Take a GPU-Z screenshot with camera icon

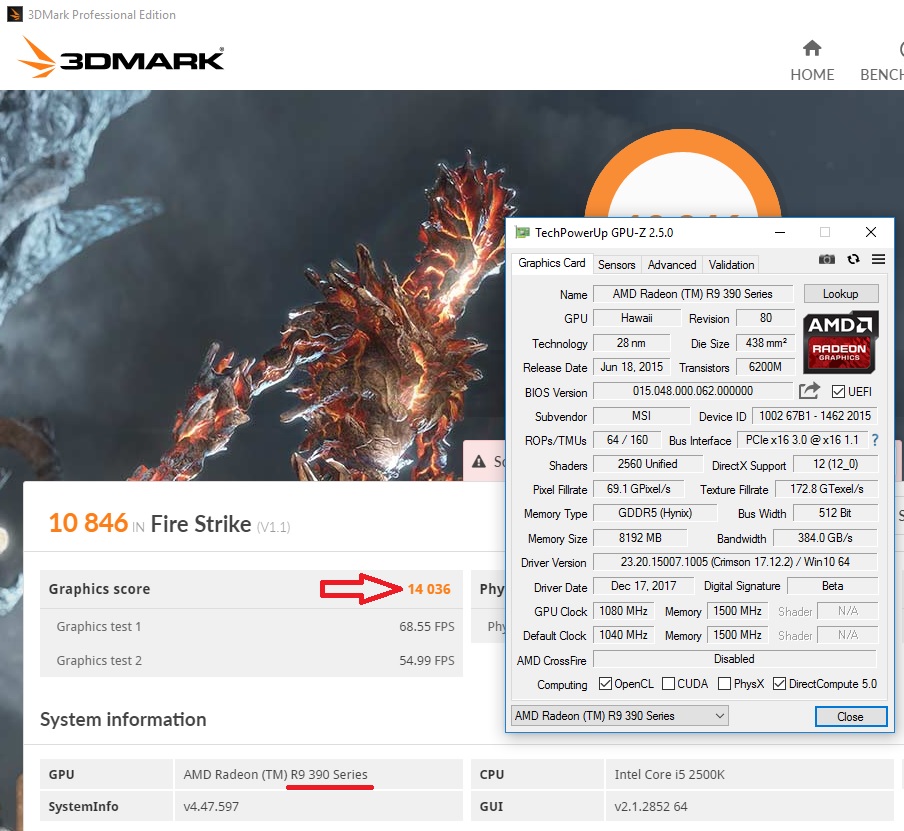coord(827,260)
